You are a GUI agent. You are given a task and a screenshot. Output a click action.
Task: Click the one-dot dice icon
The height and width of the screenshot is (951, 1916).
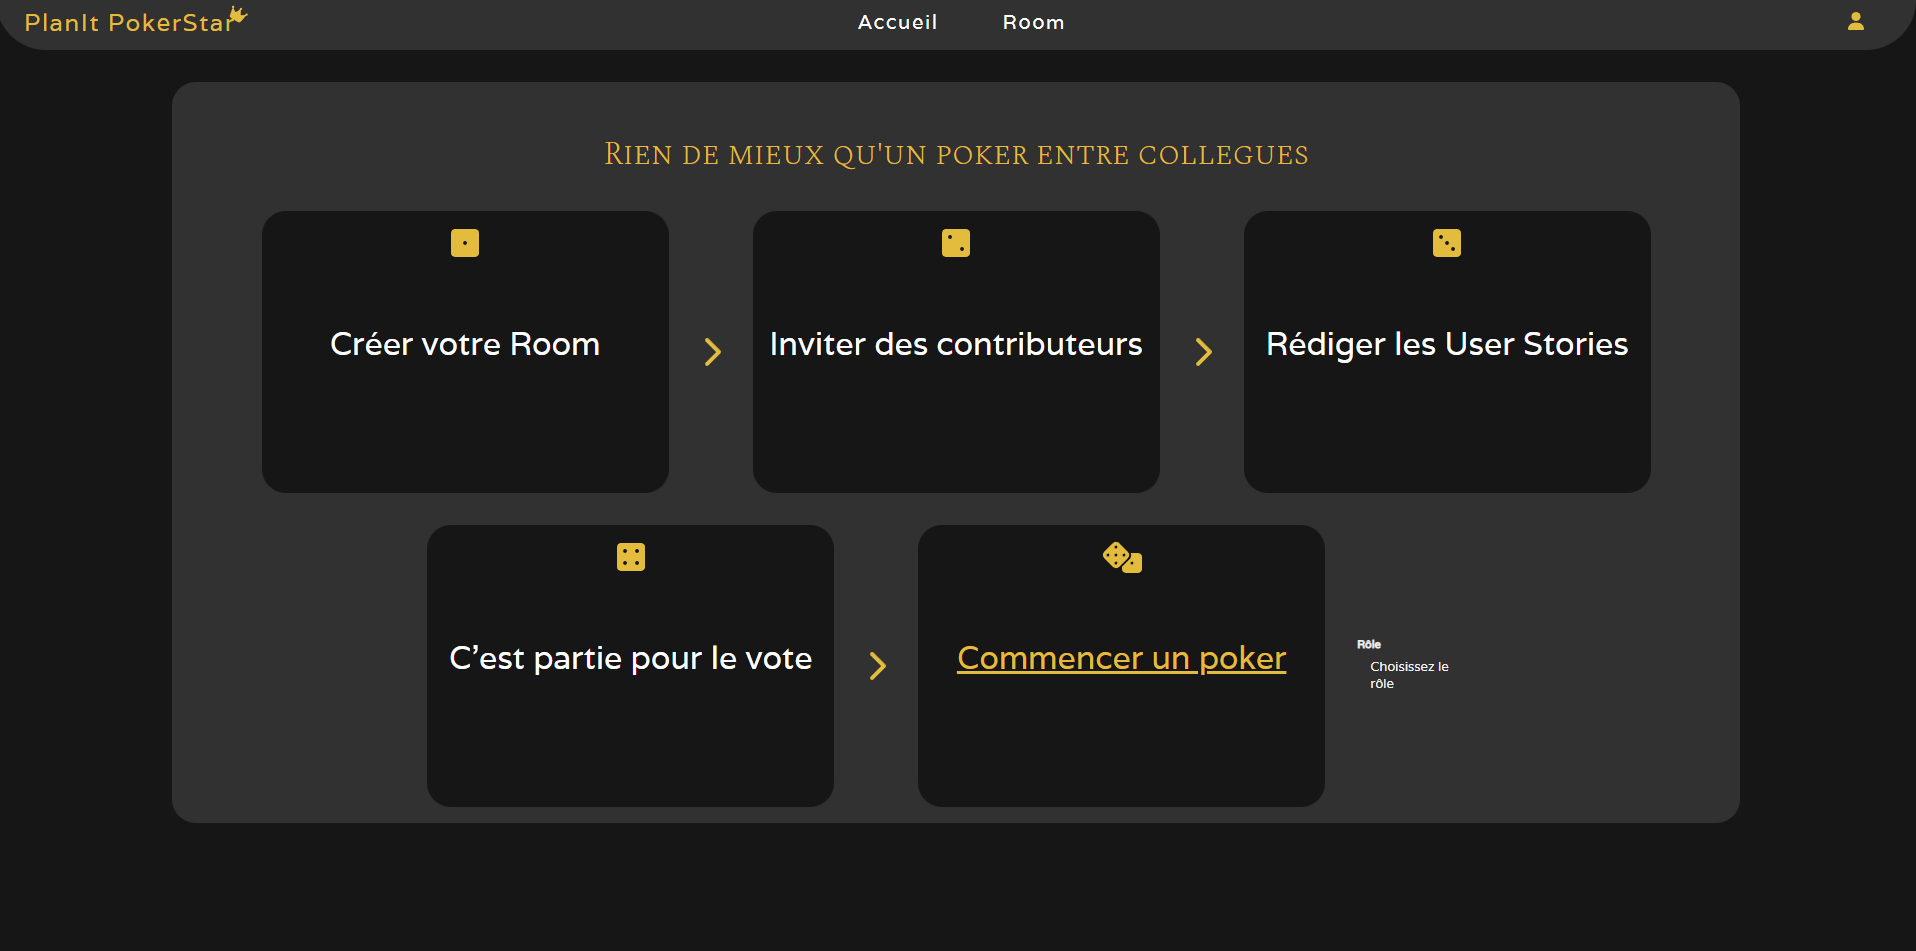[x=465, y=243]
